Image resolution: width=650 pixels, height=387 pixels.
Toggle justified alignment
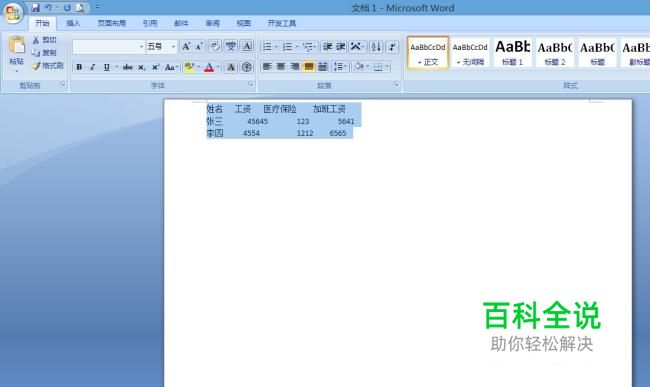(x=308, y=67)
